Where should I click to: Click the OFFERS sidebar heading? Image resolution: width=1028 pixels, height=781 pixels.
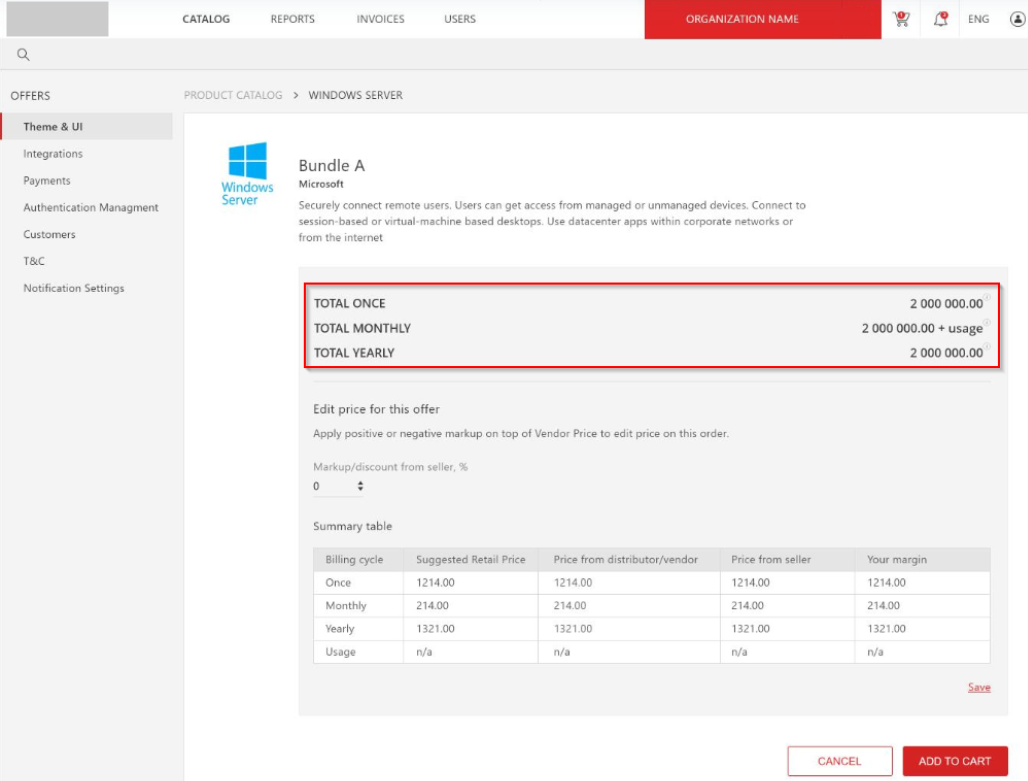click(30, 96)
